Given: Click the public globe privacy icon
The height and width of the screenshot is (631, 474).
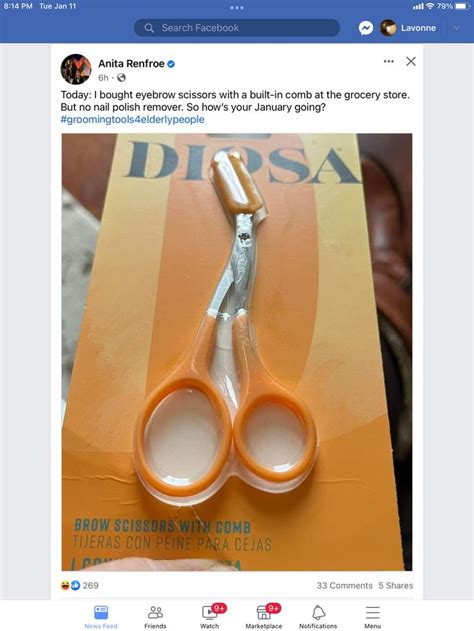Looking at the screenshot, I should click(121, 78).
